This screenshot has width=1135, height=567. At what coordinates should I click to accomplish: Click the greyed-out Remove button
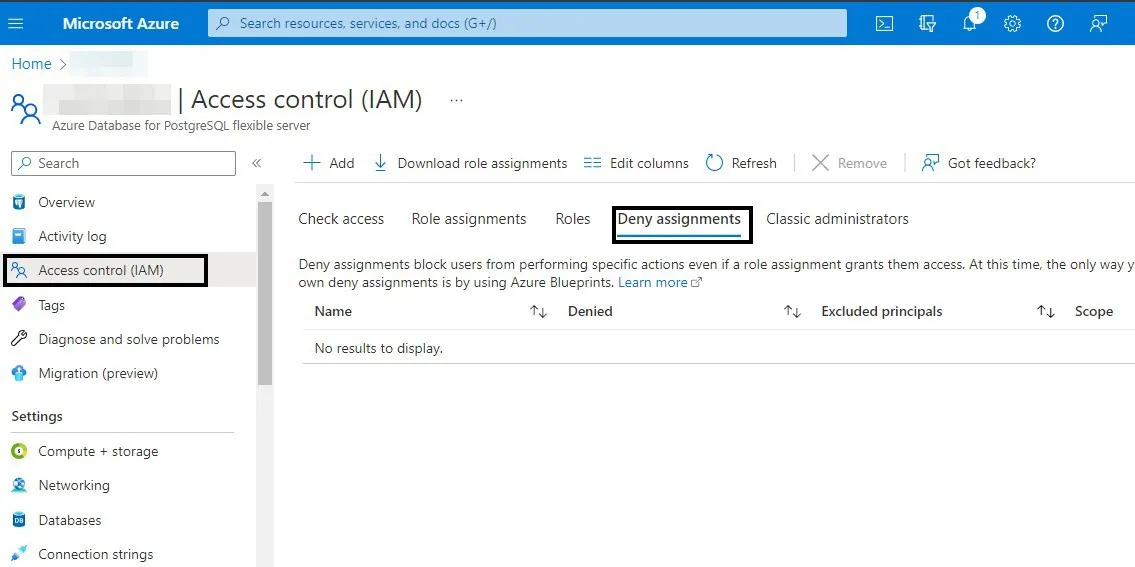tap(849, 163)
